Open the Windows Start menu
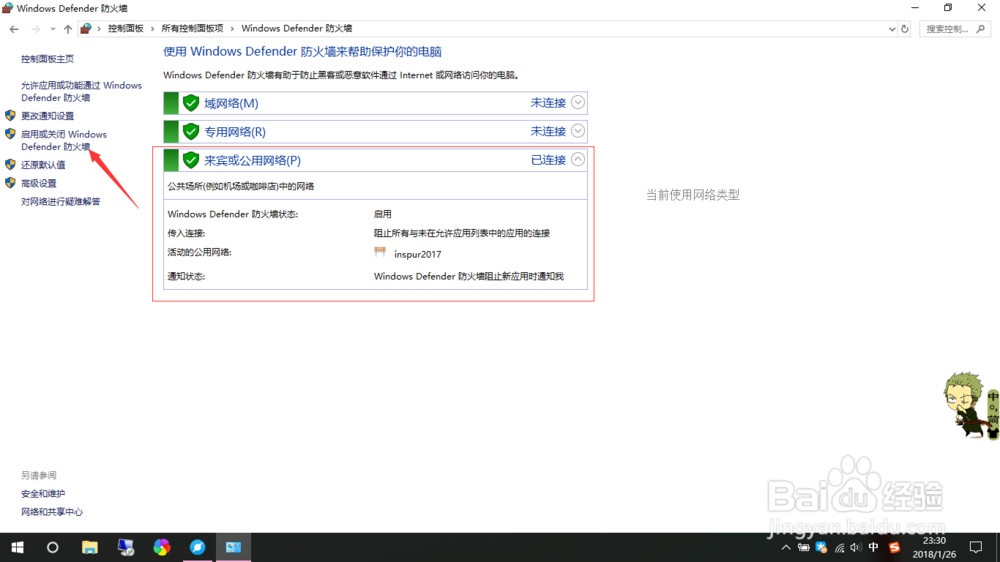Image resolution: width=1000 pixels, height=562 pixels. point(17,547)
